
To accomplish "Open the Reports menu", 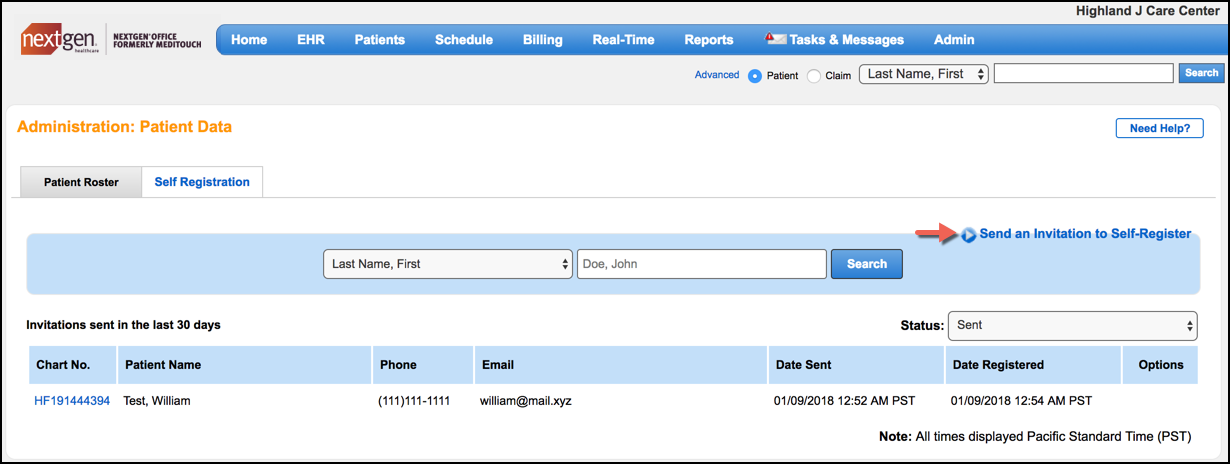I will [709, 40].
